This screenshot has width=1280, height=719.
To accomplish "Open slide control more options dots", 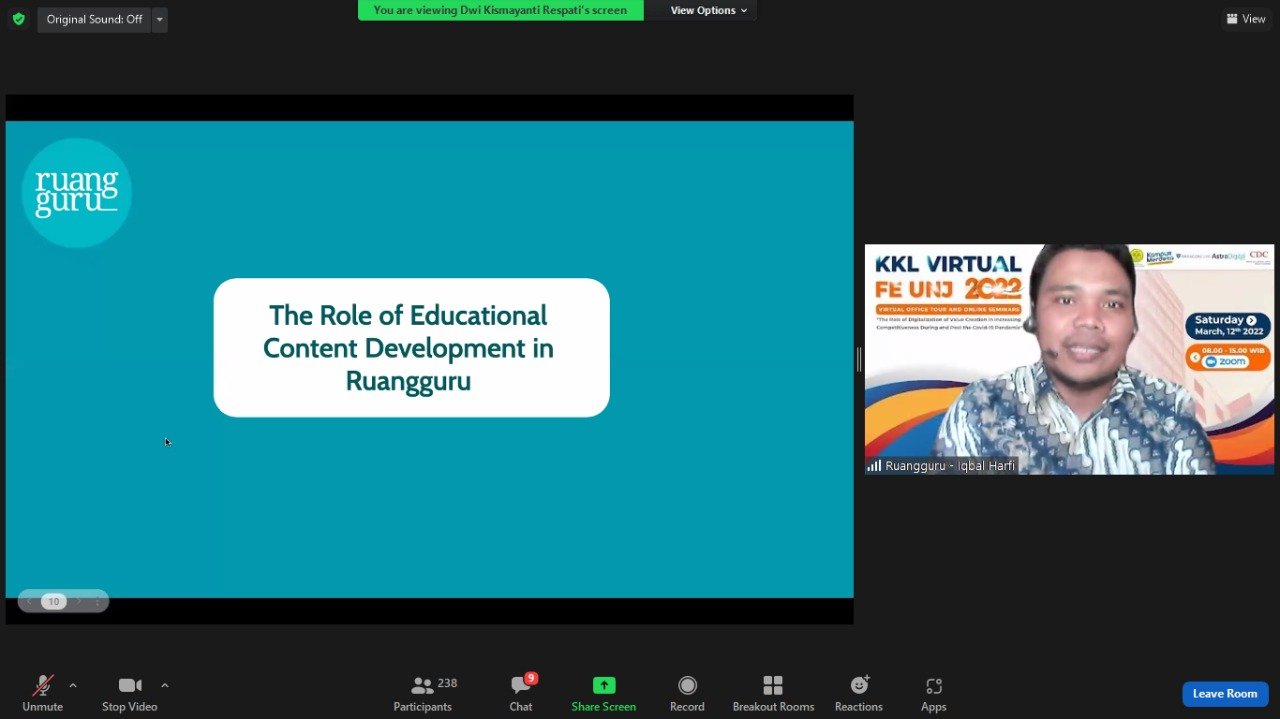I will (x=97, y=601).
